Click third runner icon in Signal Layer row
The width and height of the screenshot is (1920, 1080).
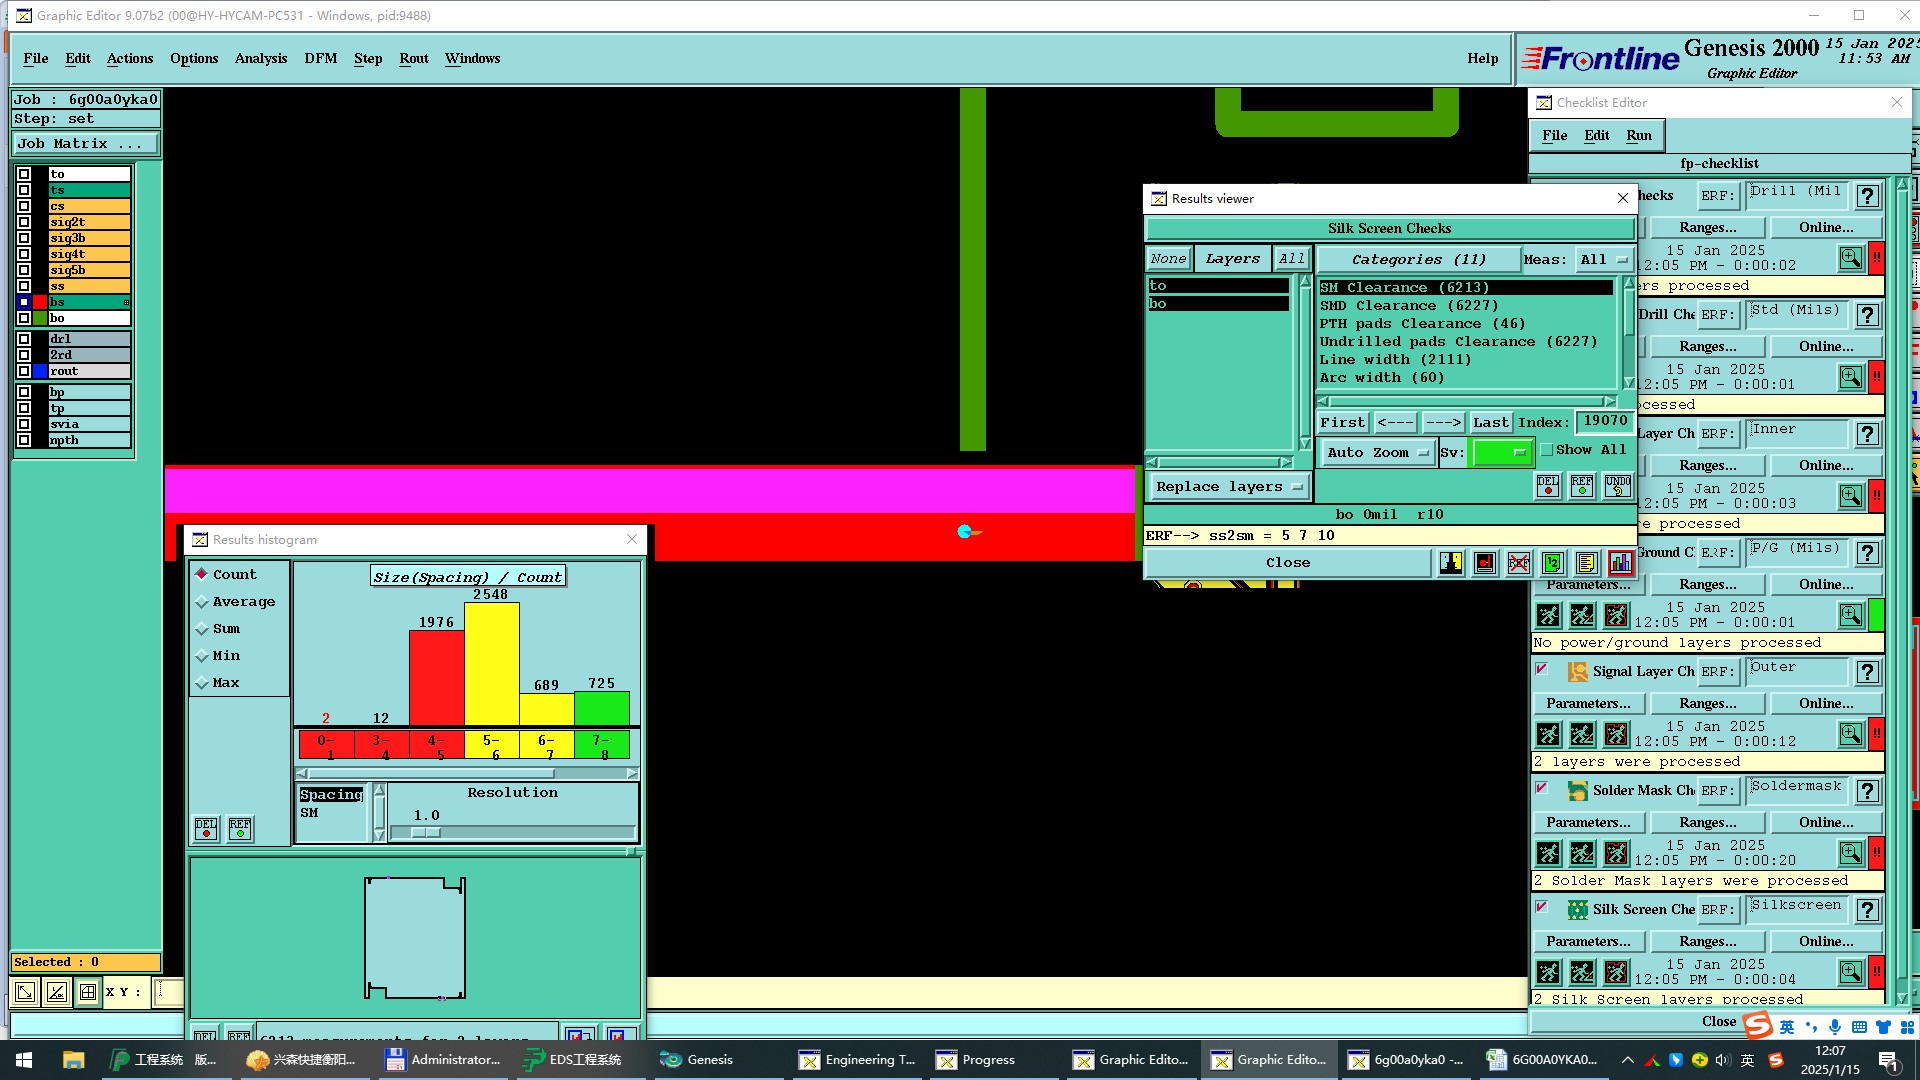(1616, 734)
